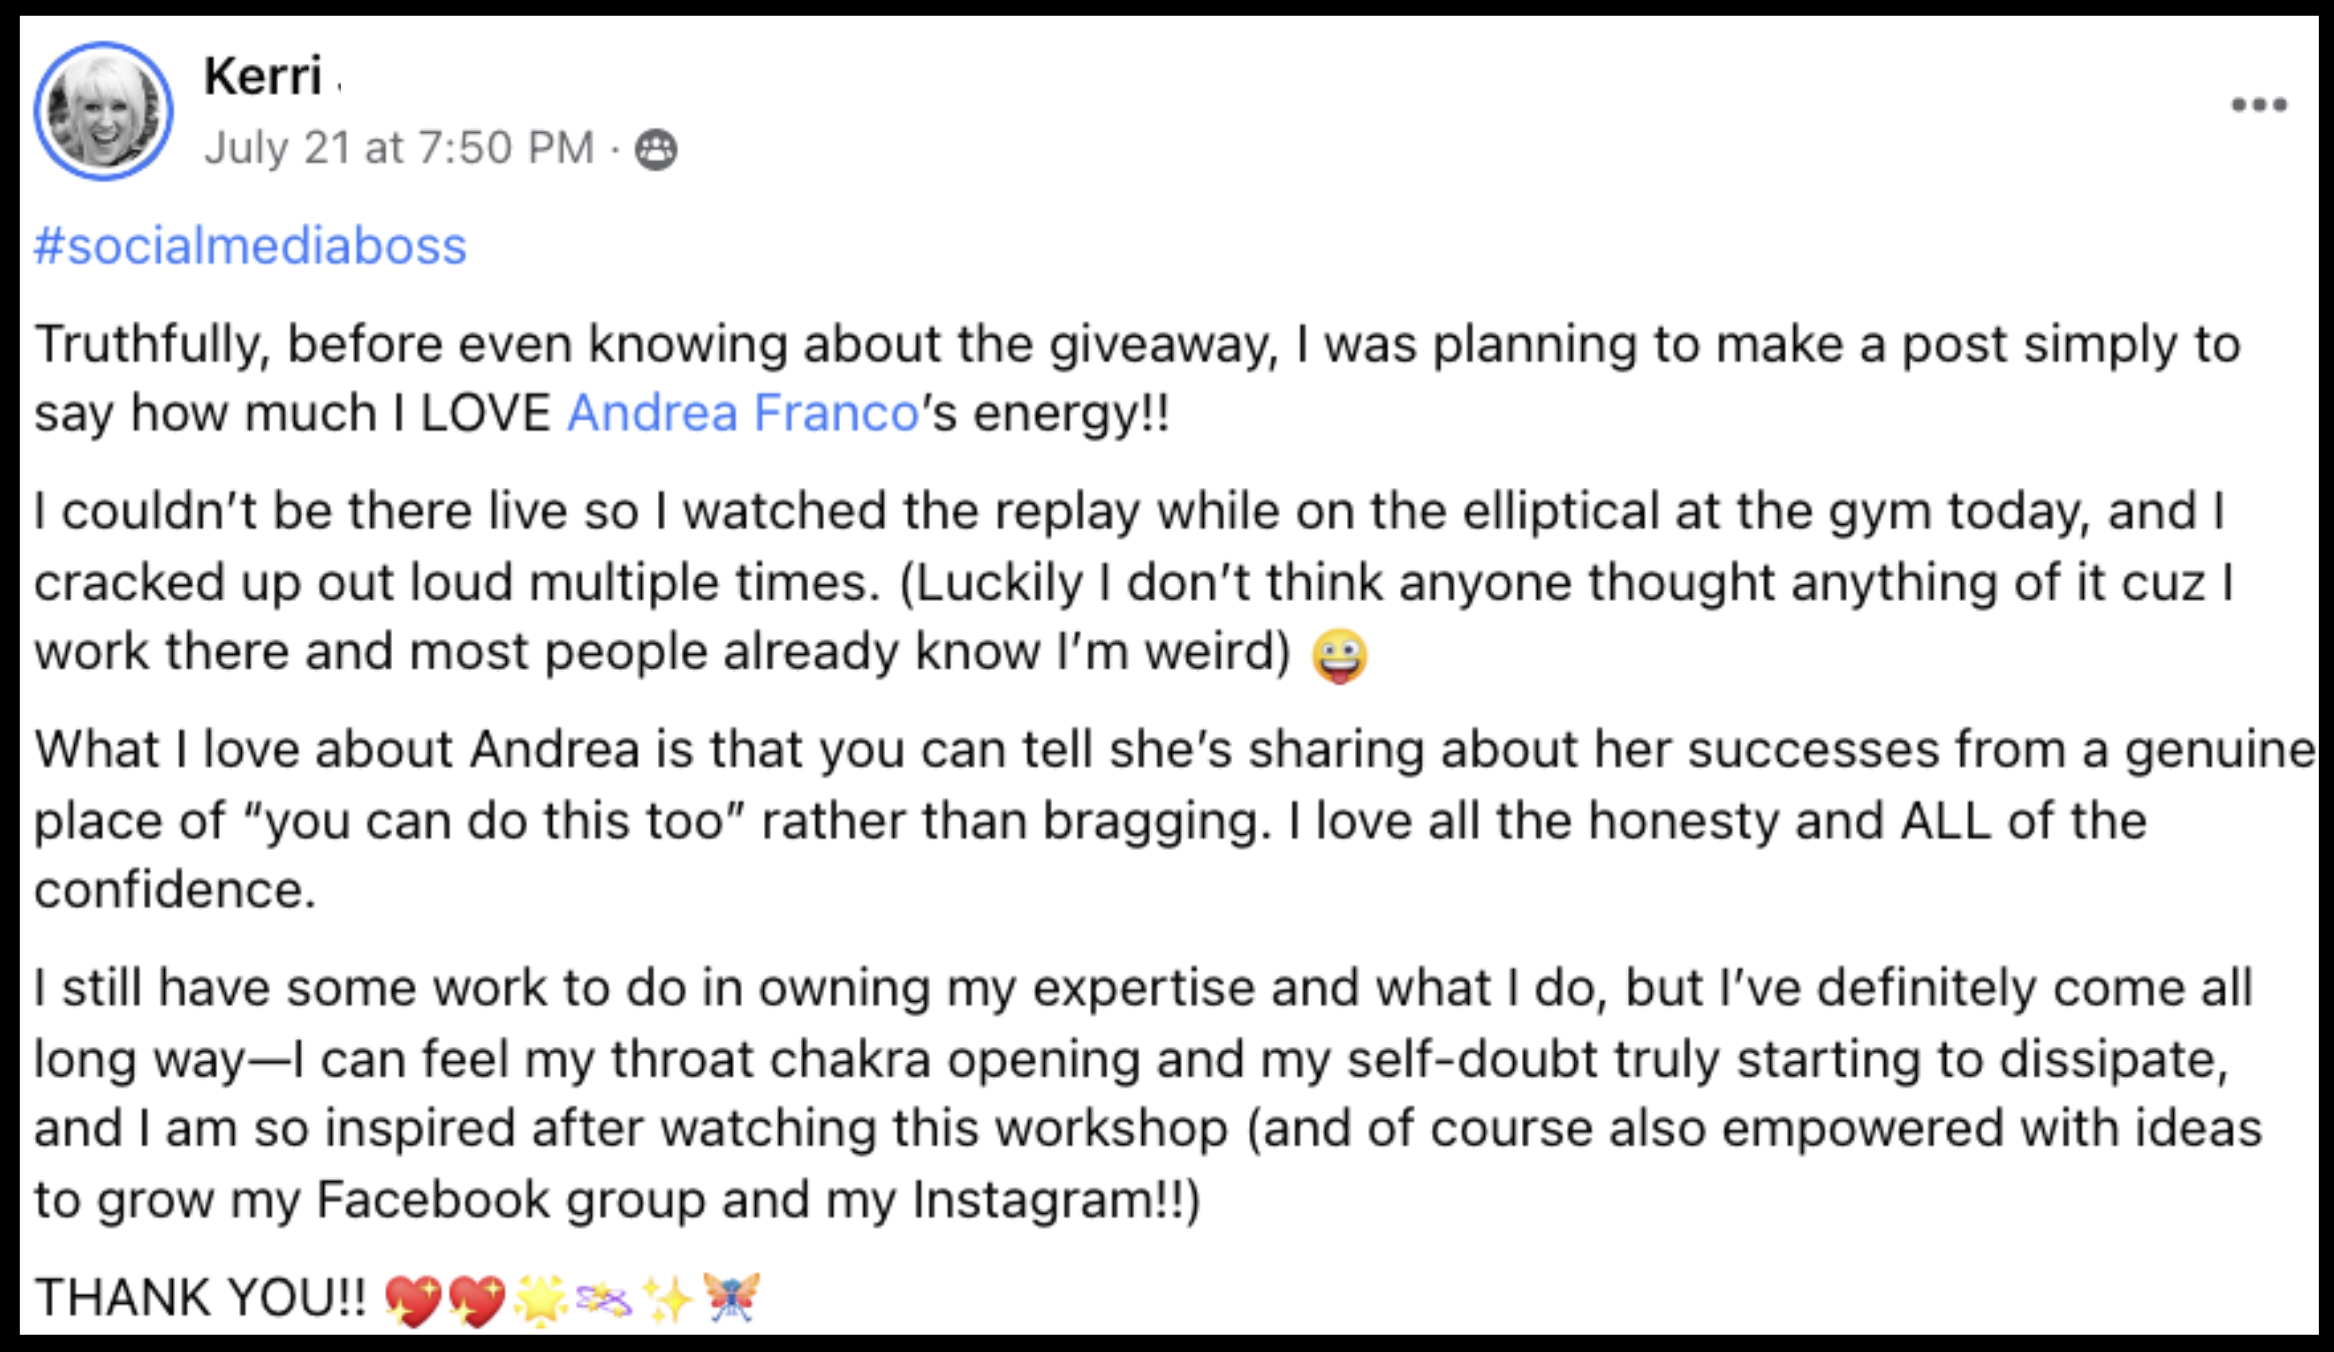Click the paragraph beginning "What I love about Andrea"
The image size is (2334, 1352).
pos(1175,820)
